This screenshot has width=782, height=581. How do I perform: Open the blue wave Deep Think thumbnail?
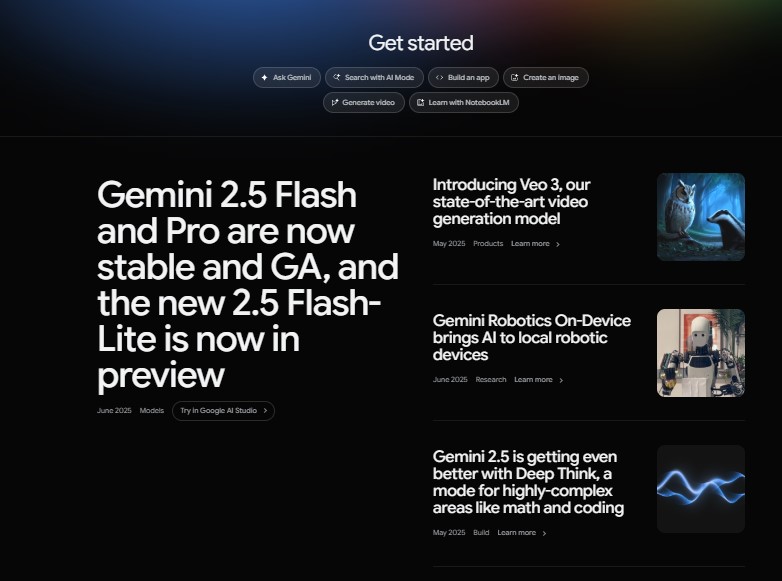pyautogui.click(x=701, y=489)
